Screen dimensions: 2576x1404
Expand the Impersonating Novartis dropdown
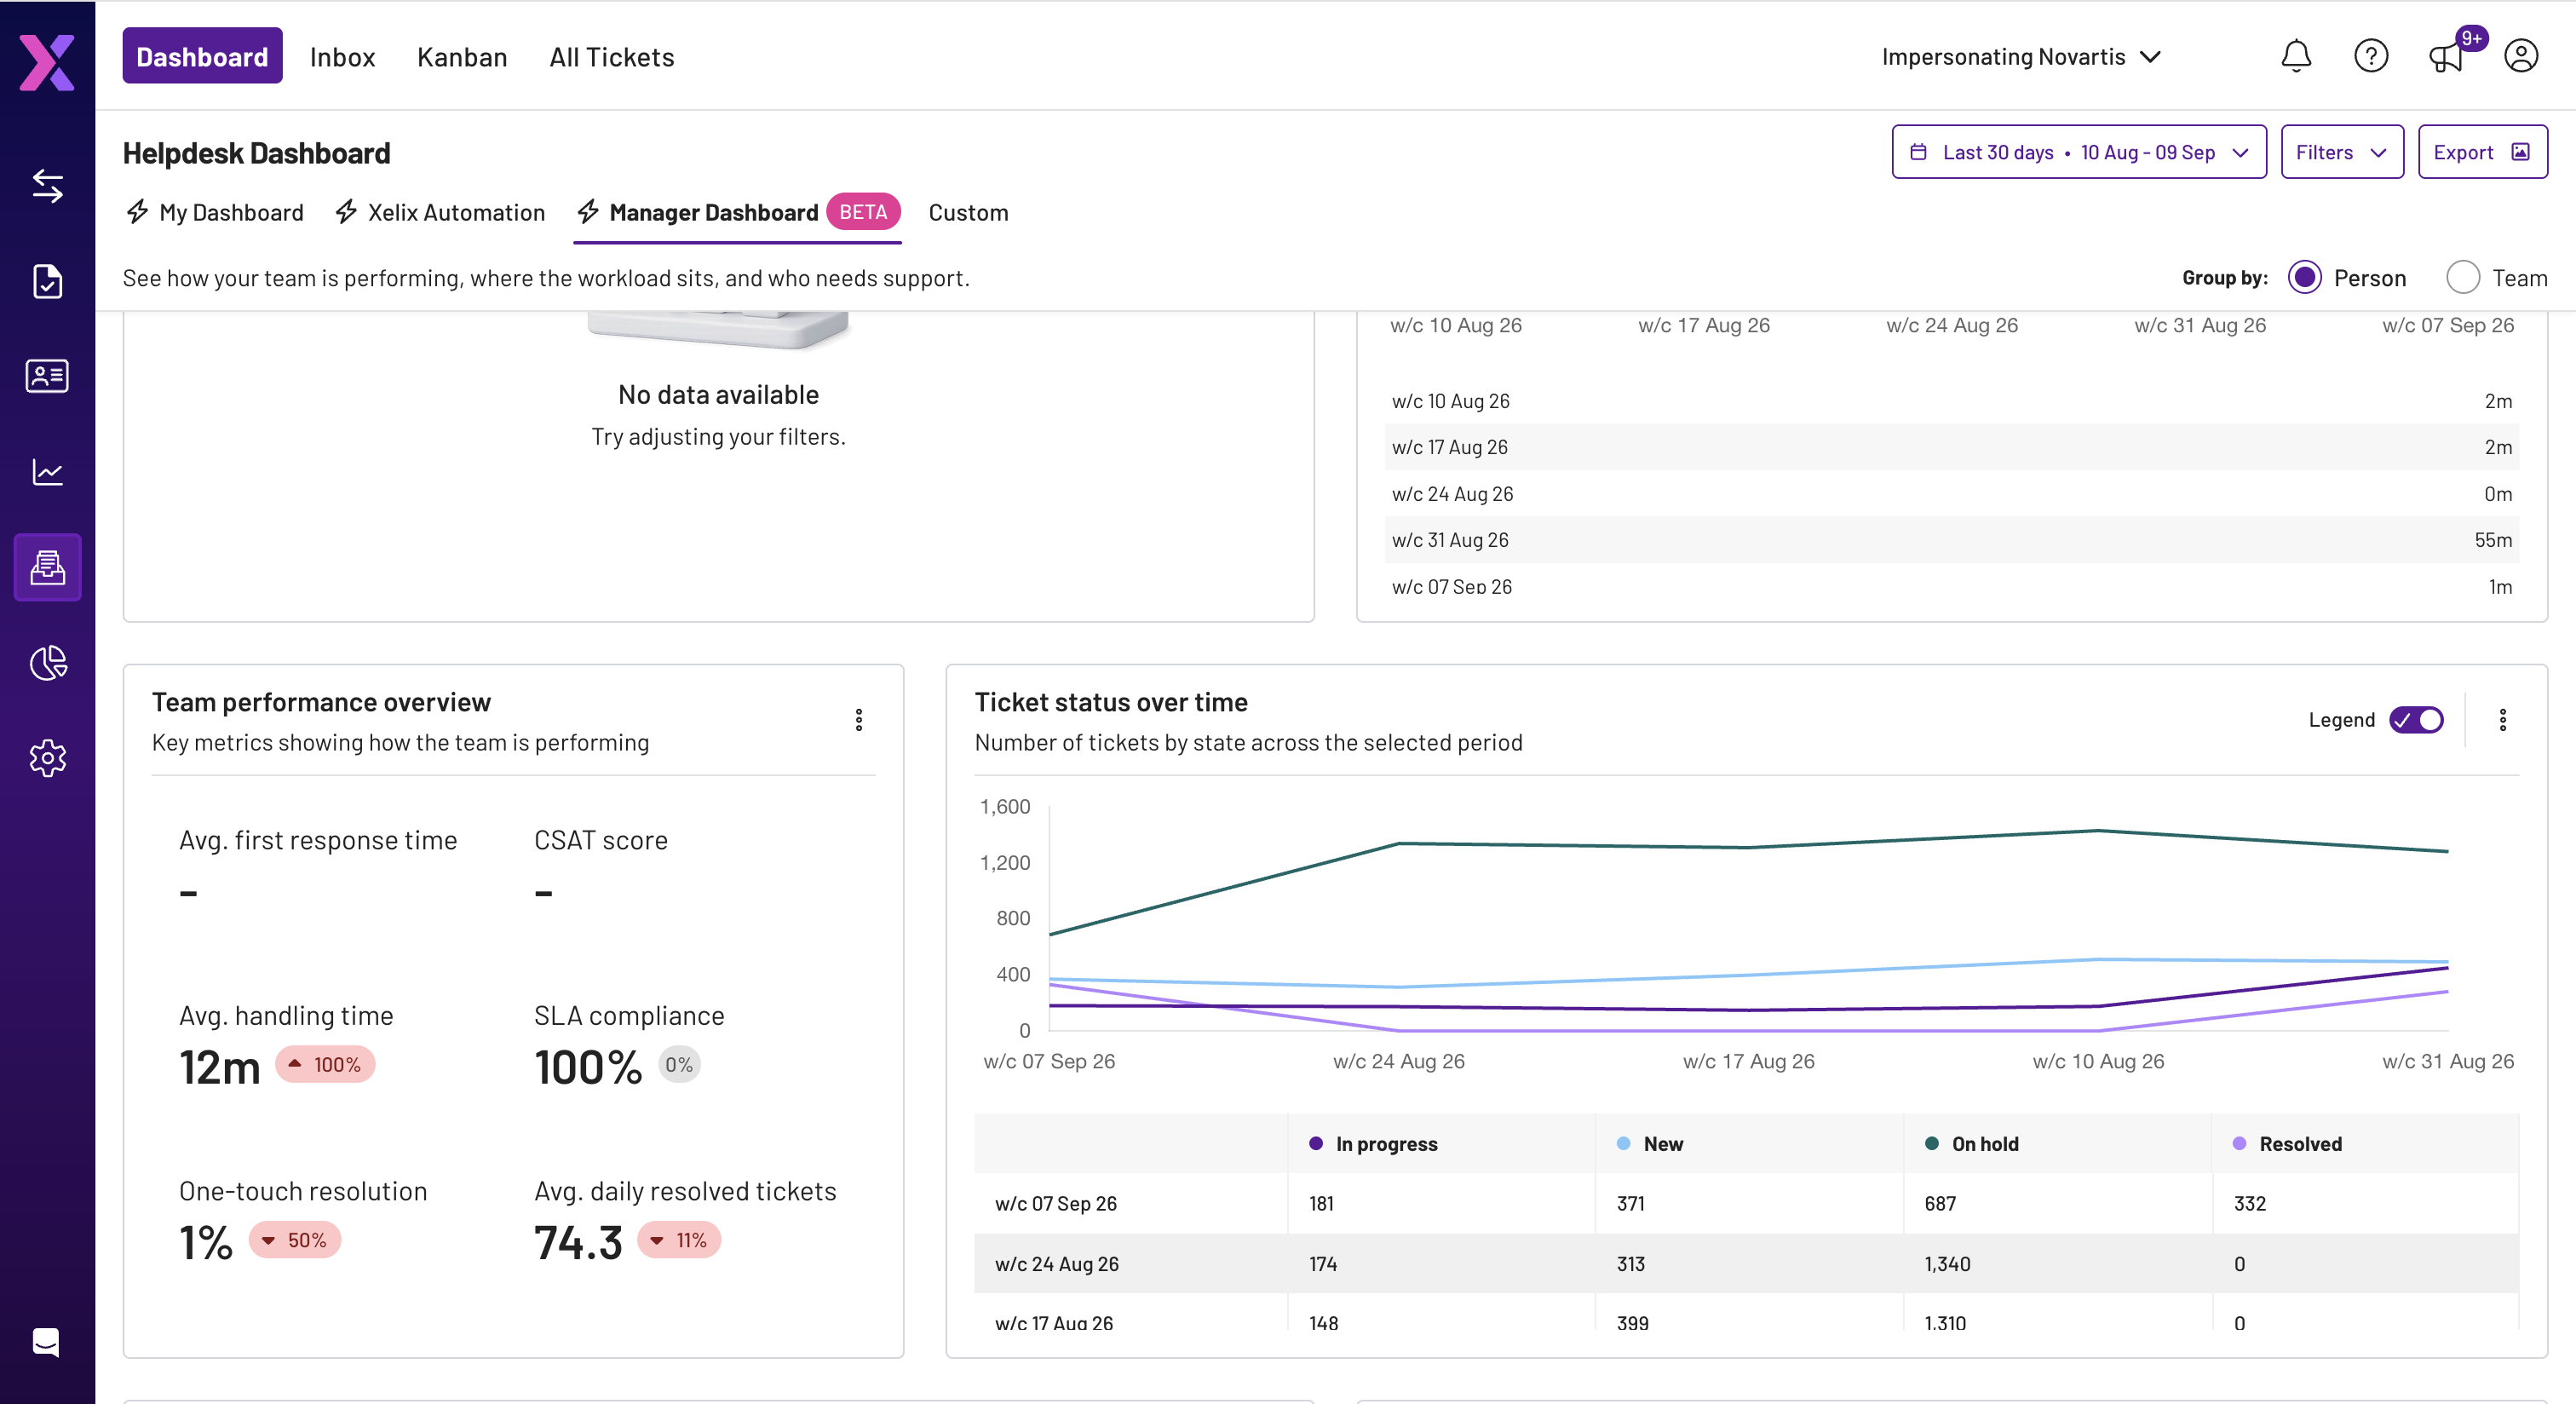(2021, 57)
